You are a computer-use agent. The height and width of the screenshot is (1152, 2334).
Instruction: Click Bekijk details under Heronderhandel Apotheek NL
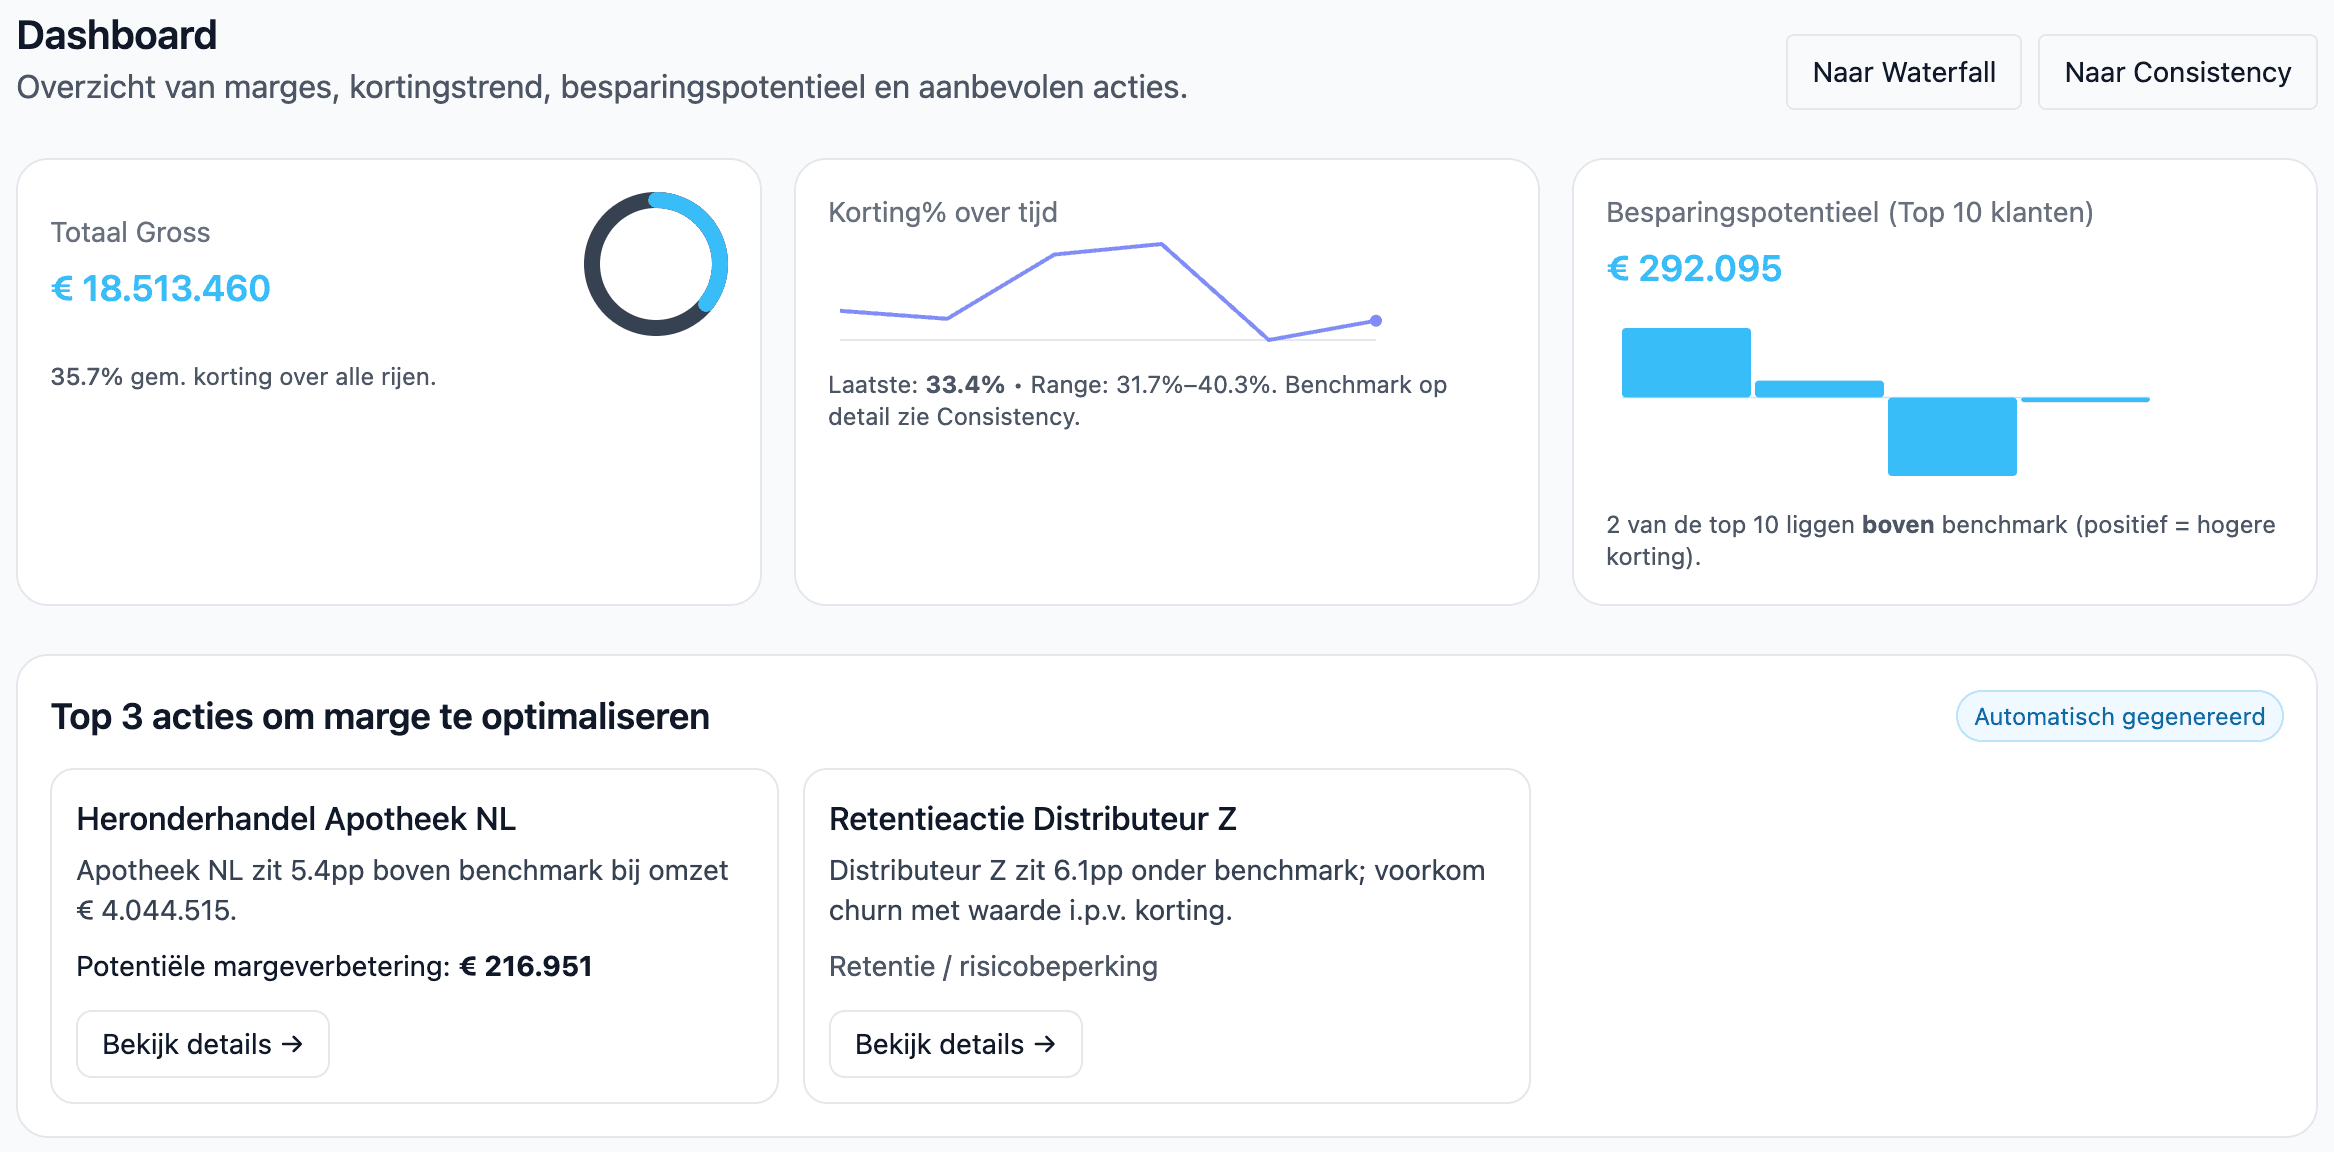[x=202, y=1043]
